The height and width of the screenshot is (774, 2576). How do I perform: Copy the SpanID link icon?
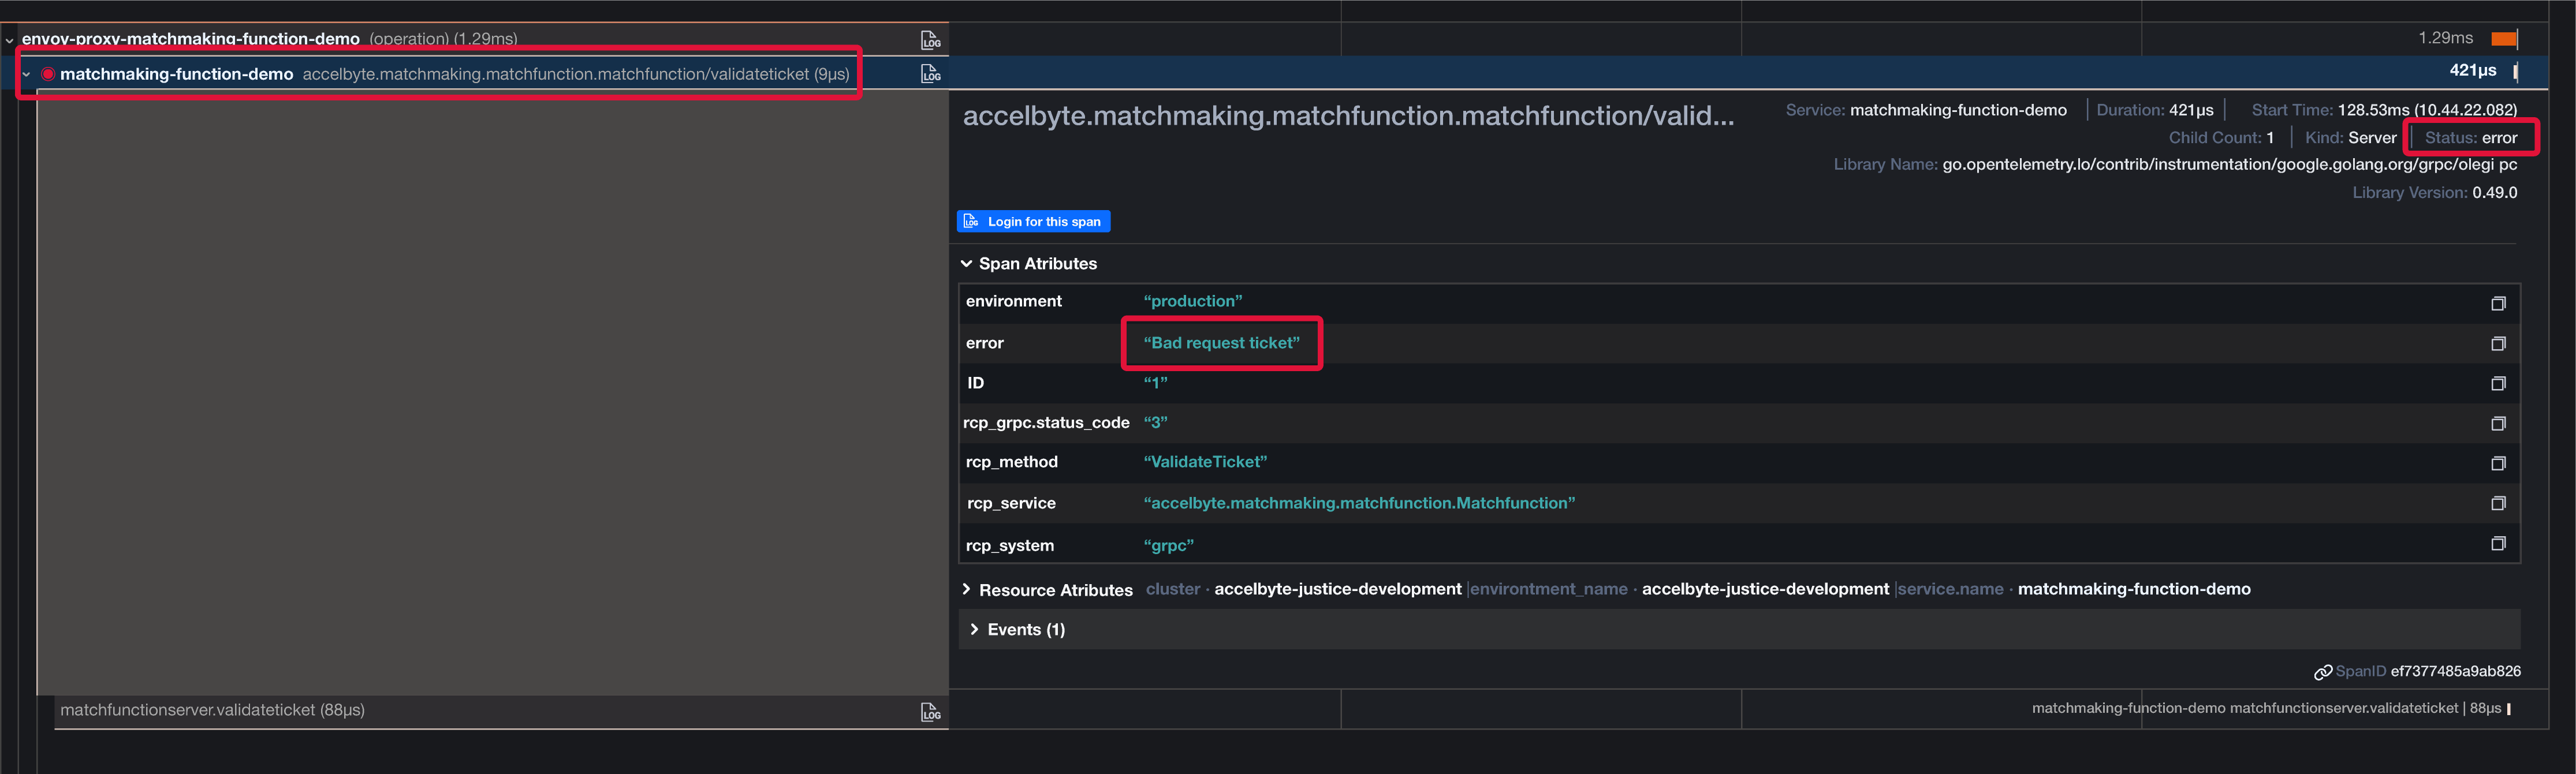tap(2322, 672)
